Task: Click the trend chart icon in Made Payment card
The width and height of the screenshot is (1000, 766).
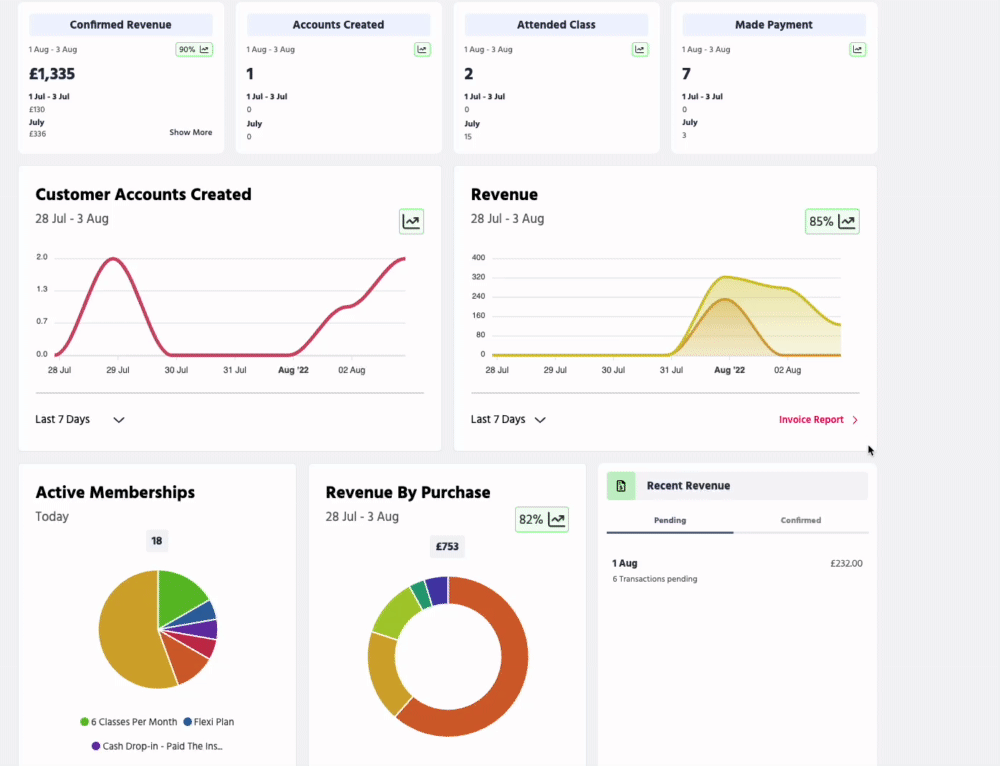Action: click(x=857, y=49)
